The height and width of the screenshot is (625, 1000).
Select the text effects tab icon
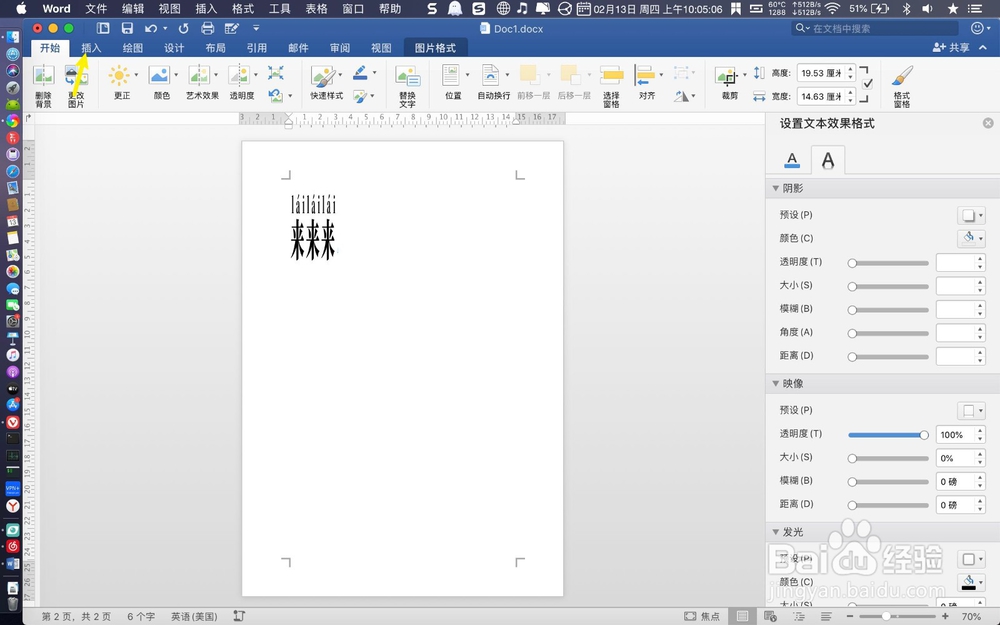click(828, 159)
